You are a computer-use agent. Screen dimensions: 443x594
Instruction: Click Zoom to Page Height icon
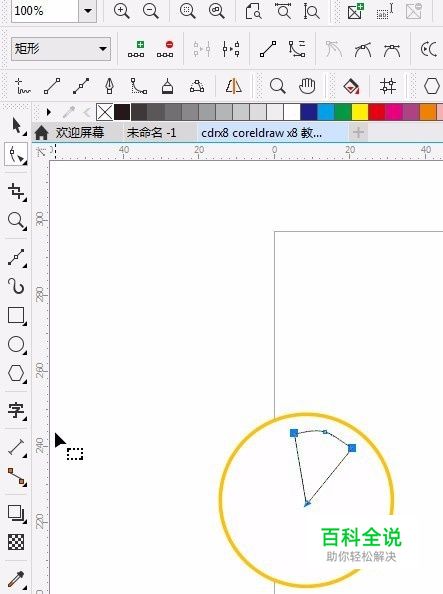pyautogui.click(x=311, y=11)
